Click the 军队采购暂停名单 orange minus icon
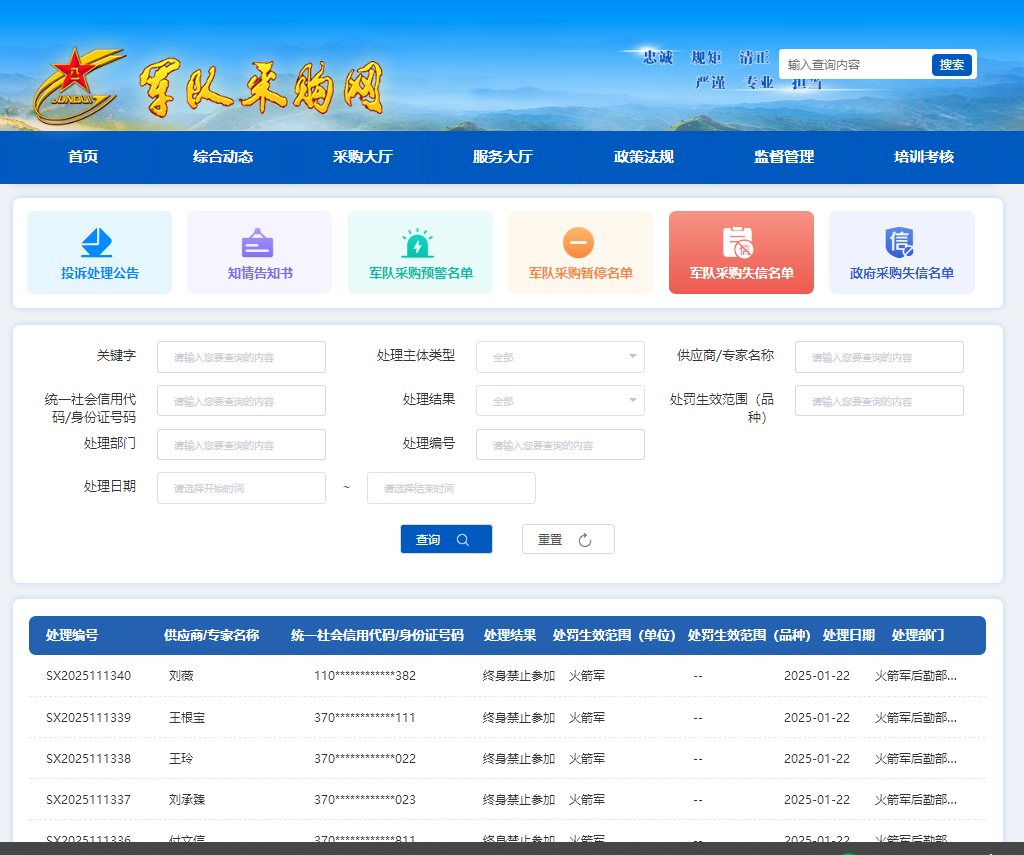This screenshot has width=1024, height=855. click(x=579, y=243)
